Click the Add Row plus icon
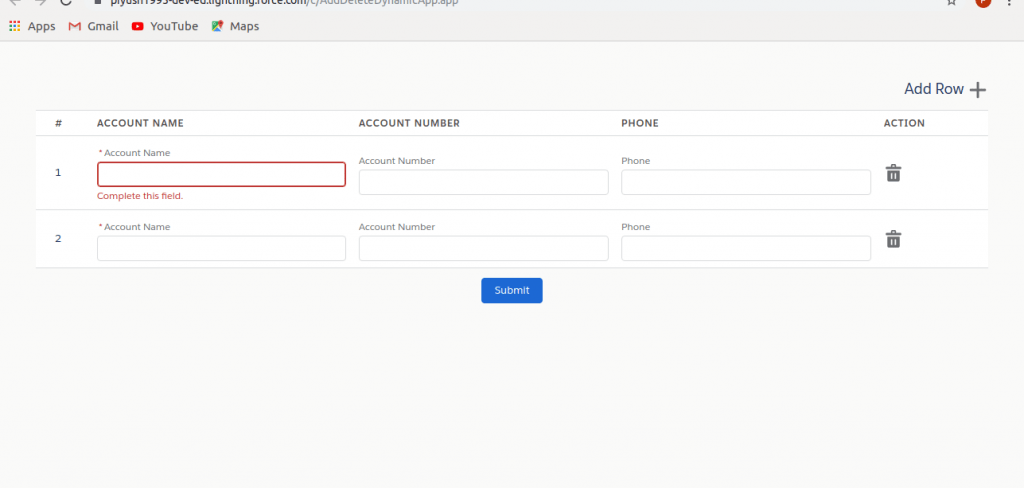Screen dimensions: 1024x488 pos(977,90)
